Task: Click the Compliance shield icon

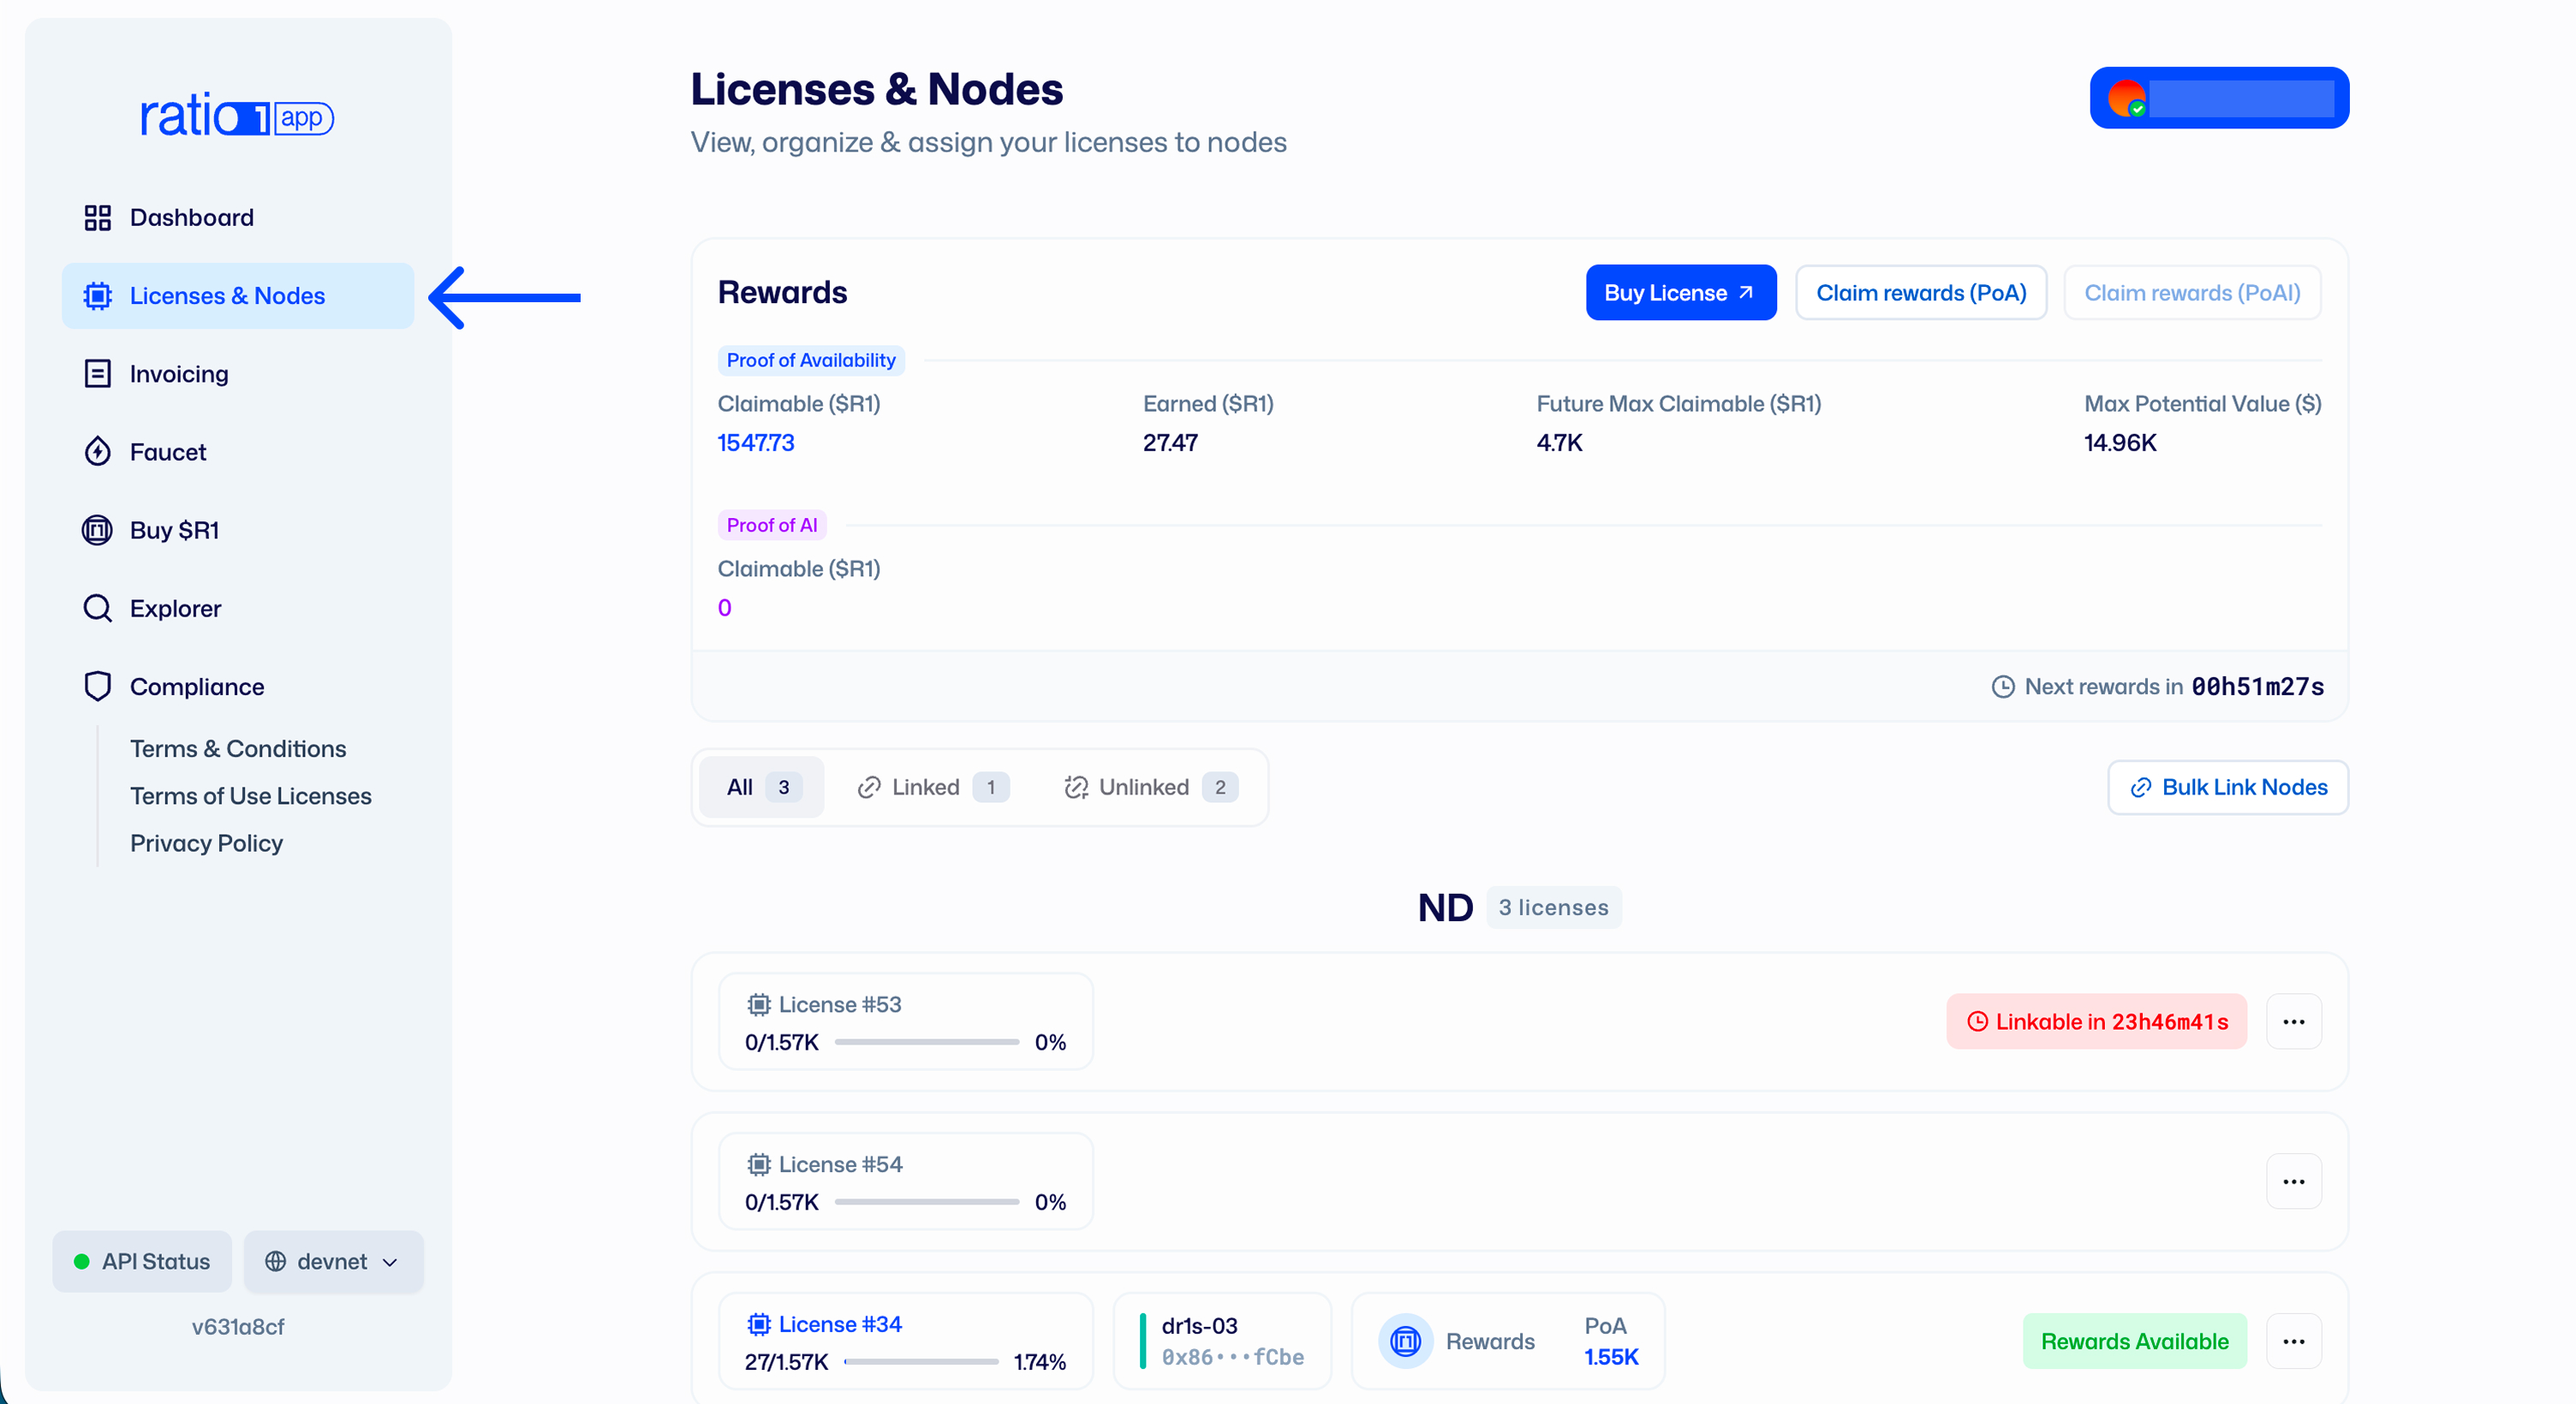Action: 97,686
